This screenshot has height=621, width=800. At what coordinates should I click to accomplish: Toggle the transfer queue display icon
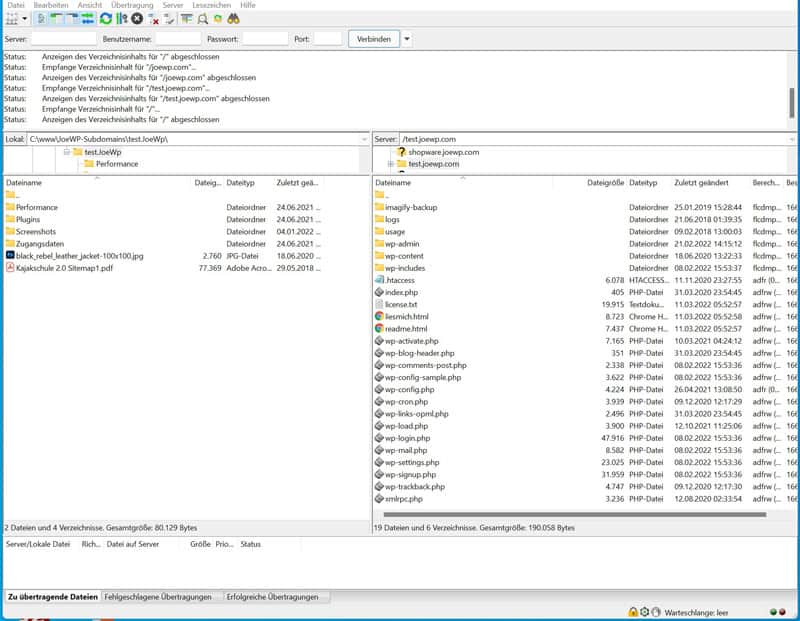point(88,19)
